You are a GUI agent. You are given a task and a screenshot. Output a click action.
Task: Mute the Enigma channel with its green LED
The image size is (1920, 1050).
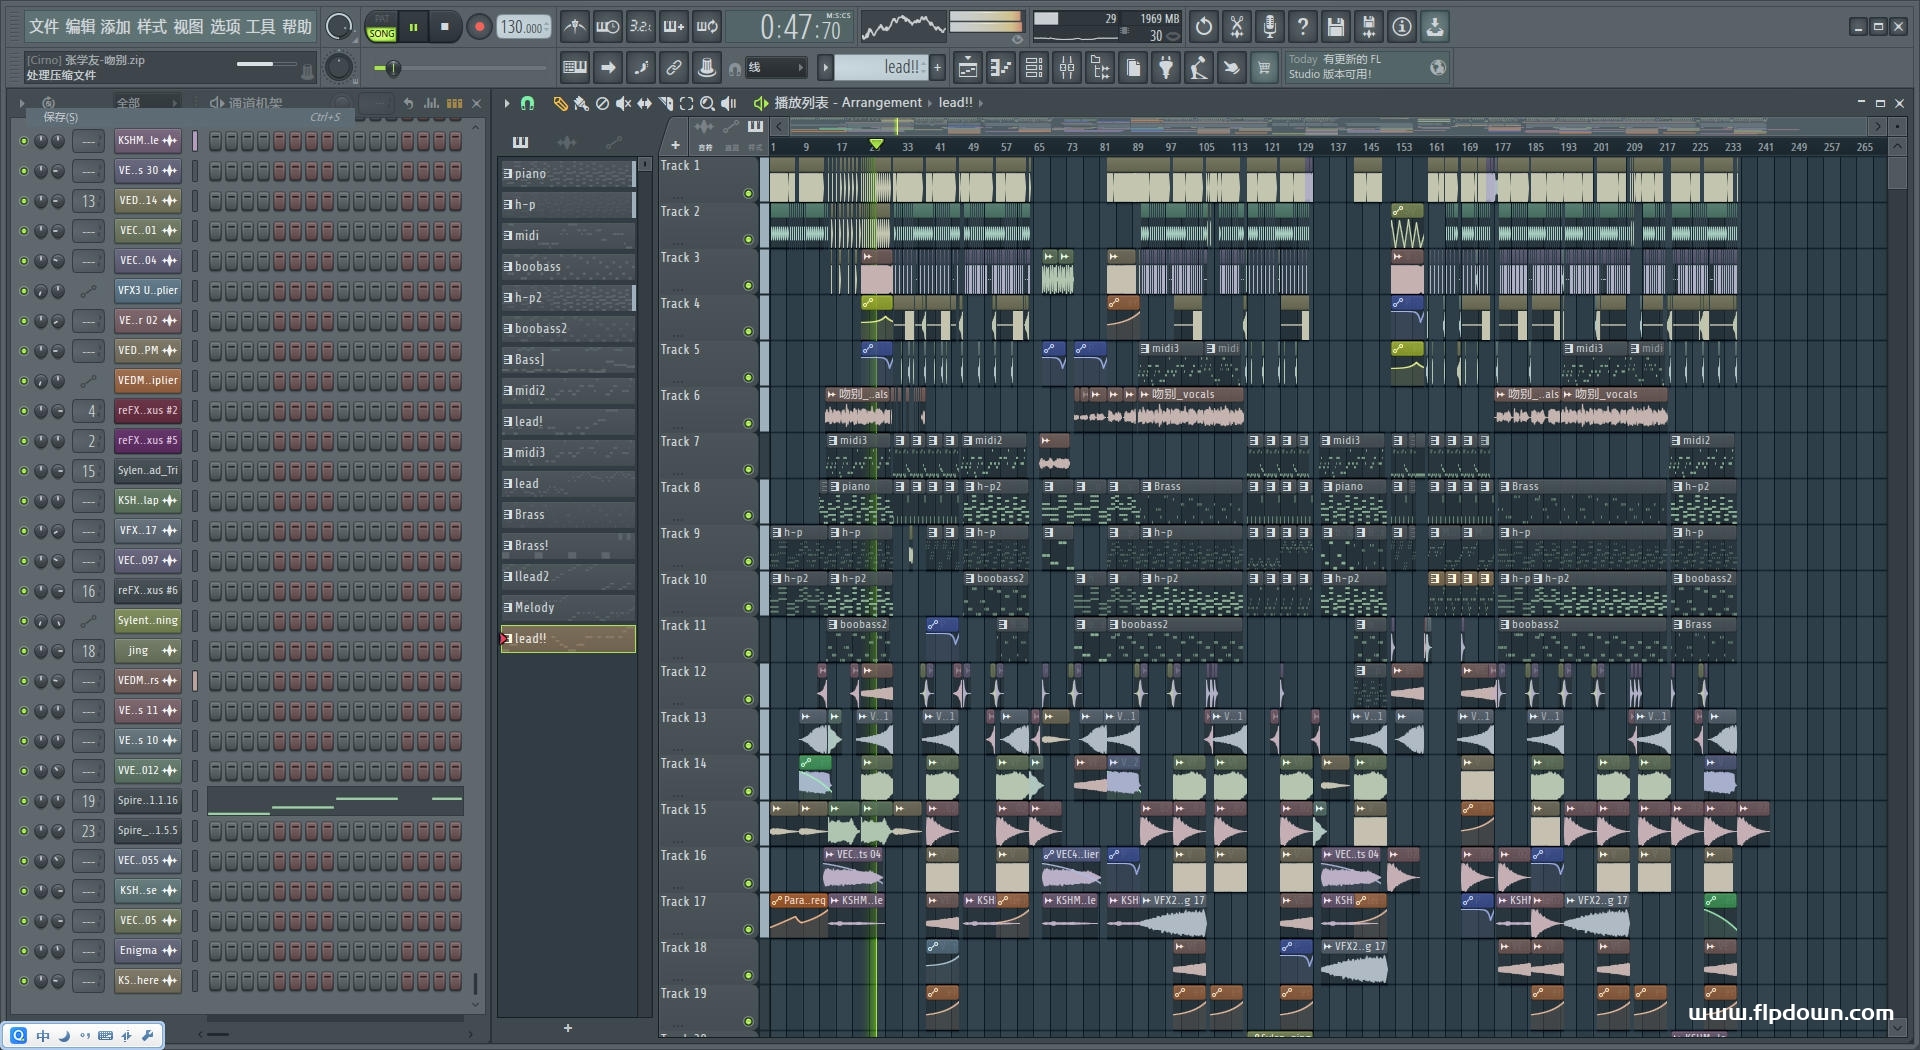pyautogui.click(x=24, y=951)
